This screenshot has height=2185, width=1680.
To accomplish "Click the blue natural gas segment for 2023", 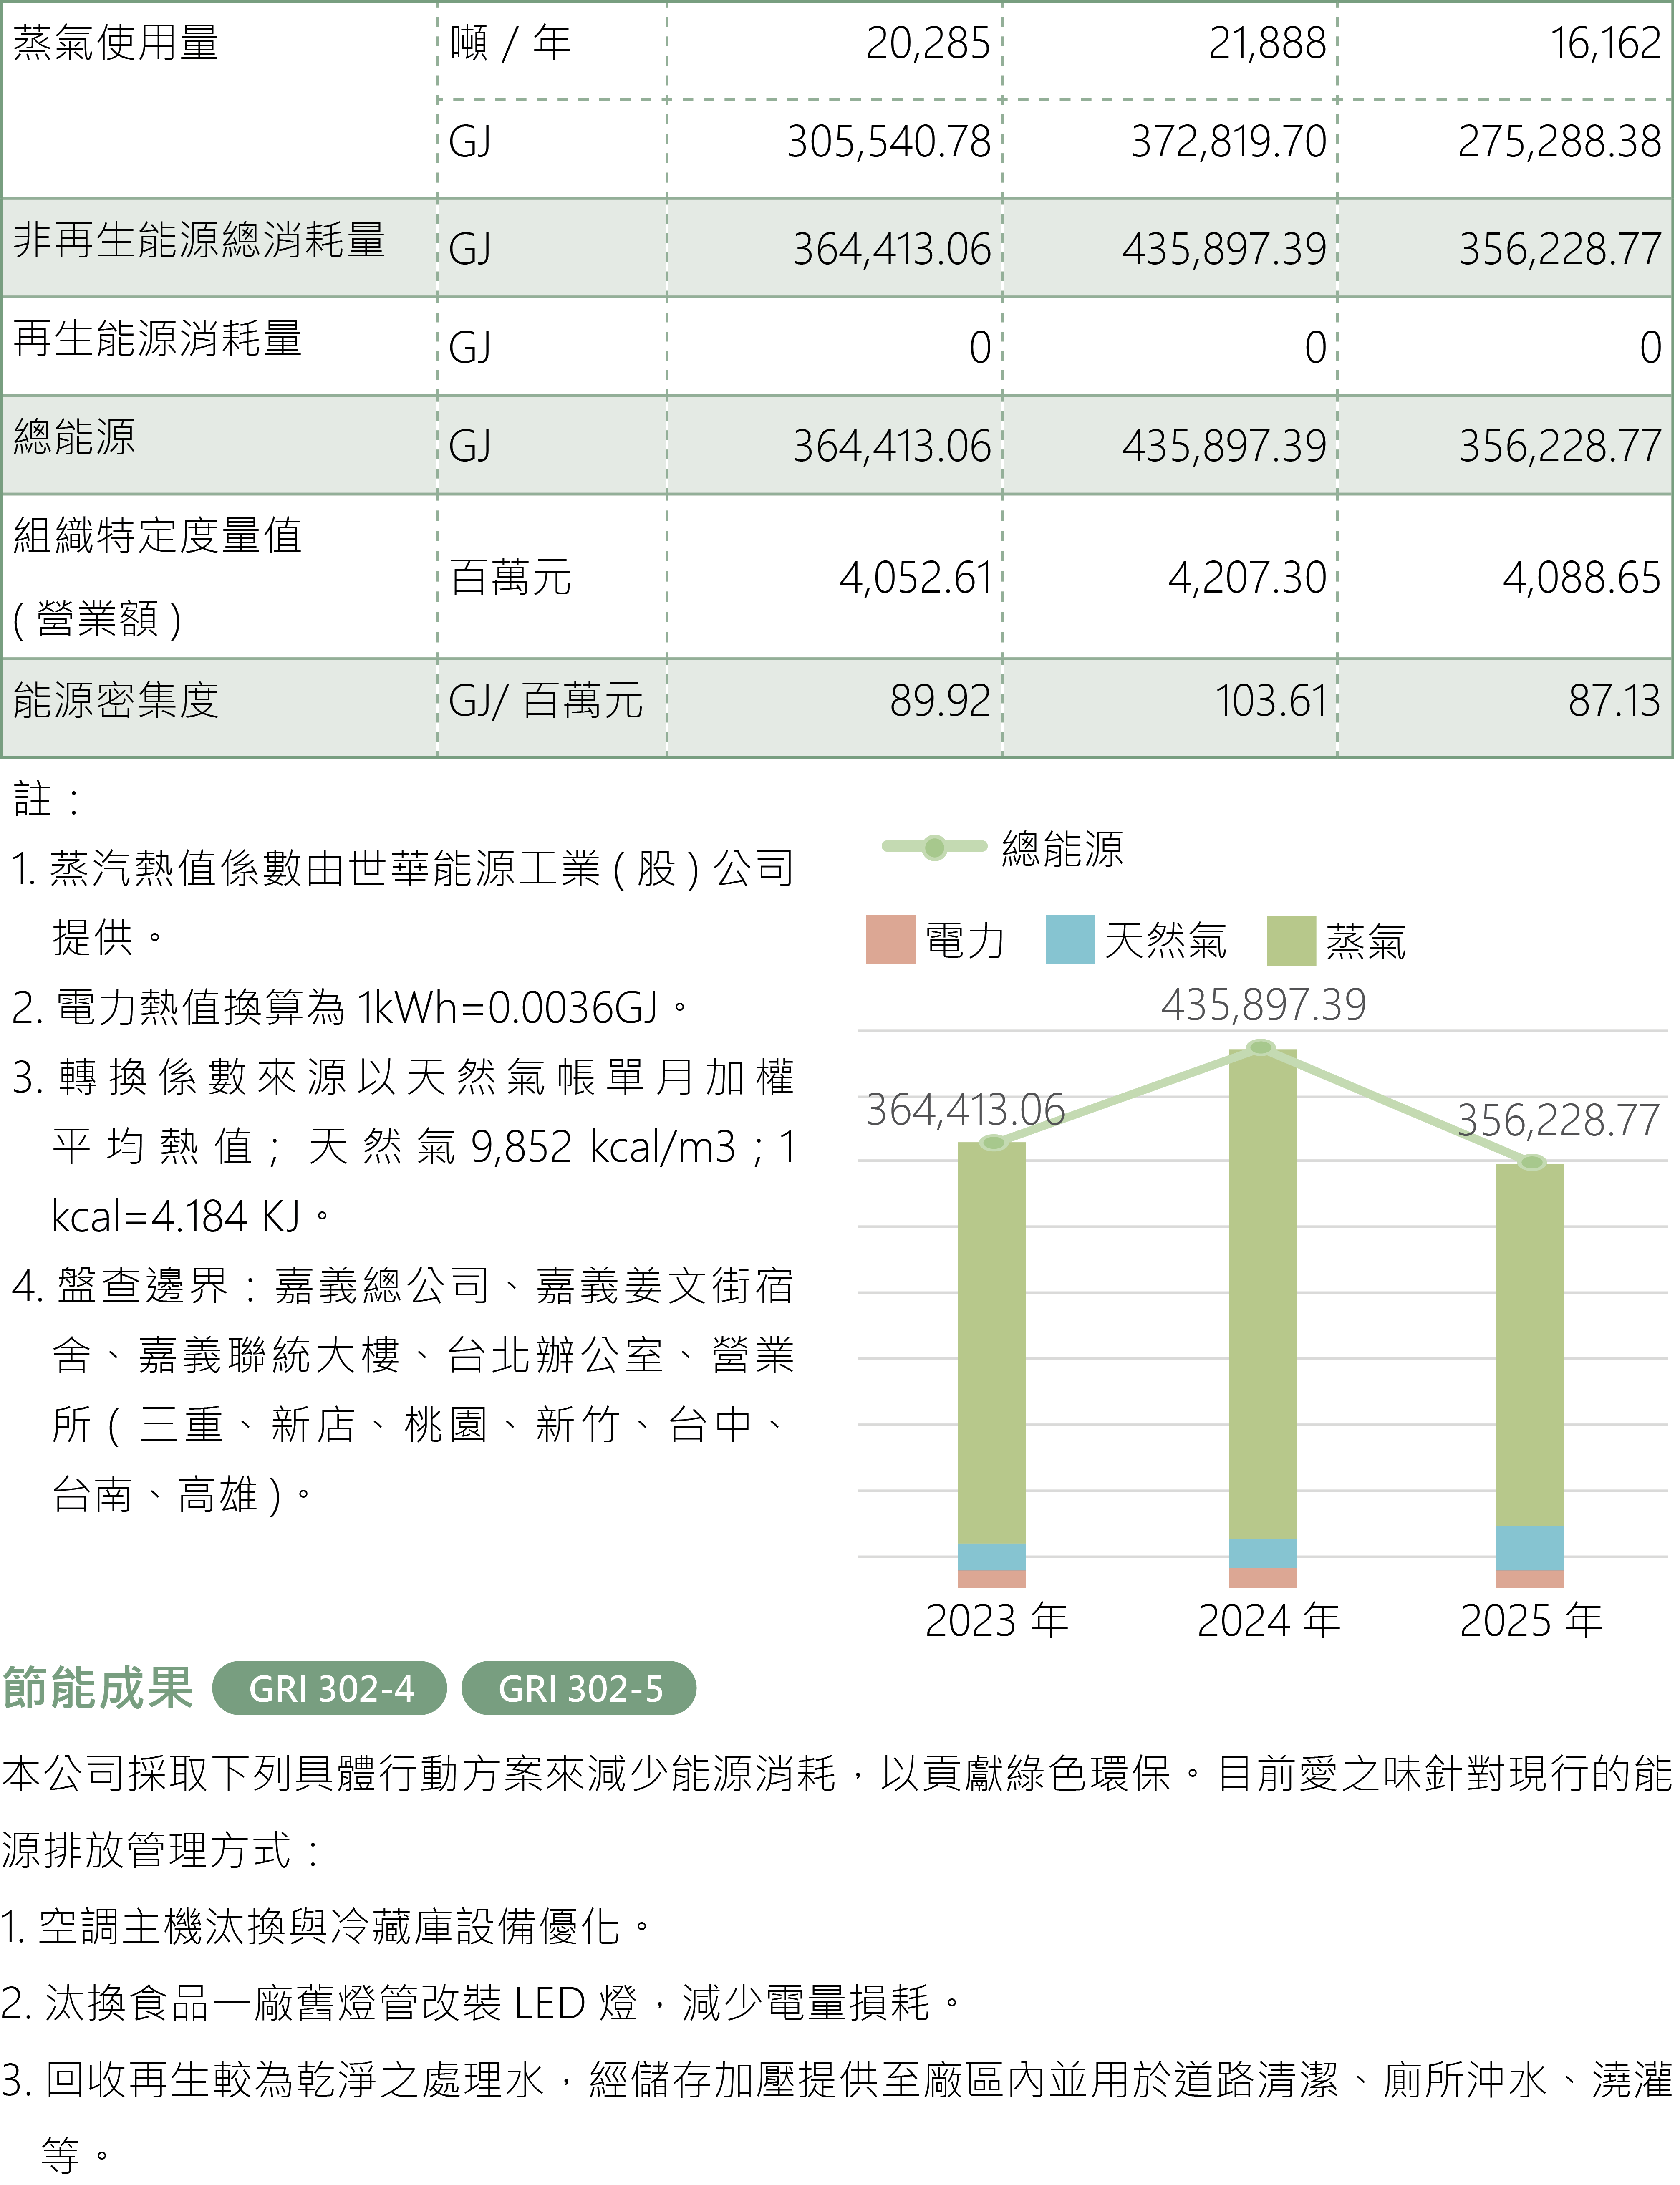I will pyautogui.click(x=992, y=1557).
